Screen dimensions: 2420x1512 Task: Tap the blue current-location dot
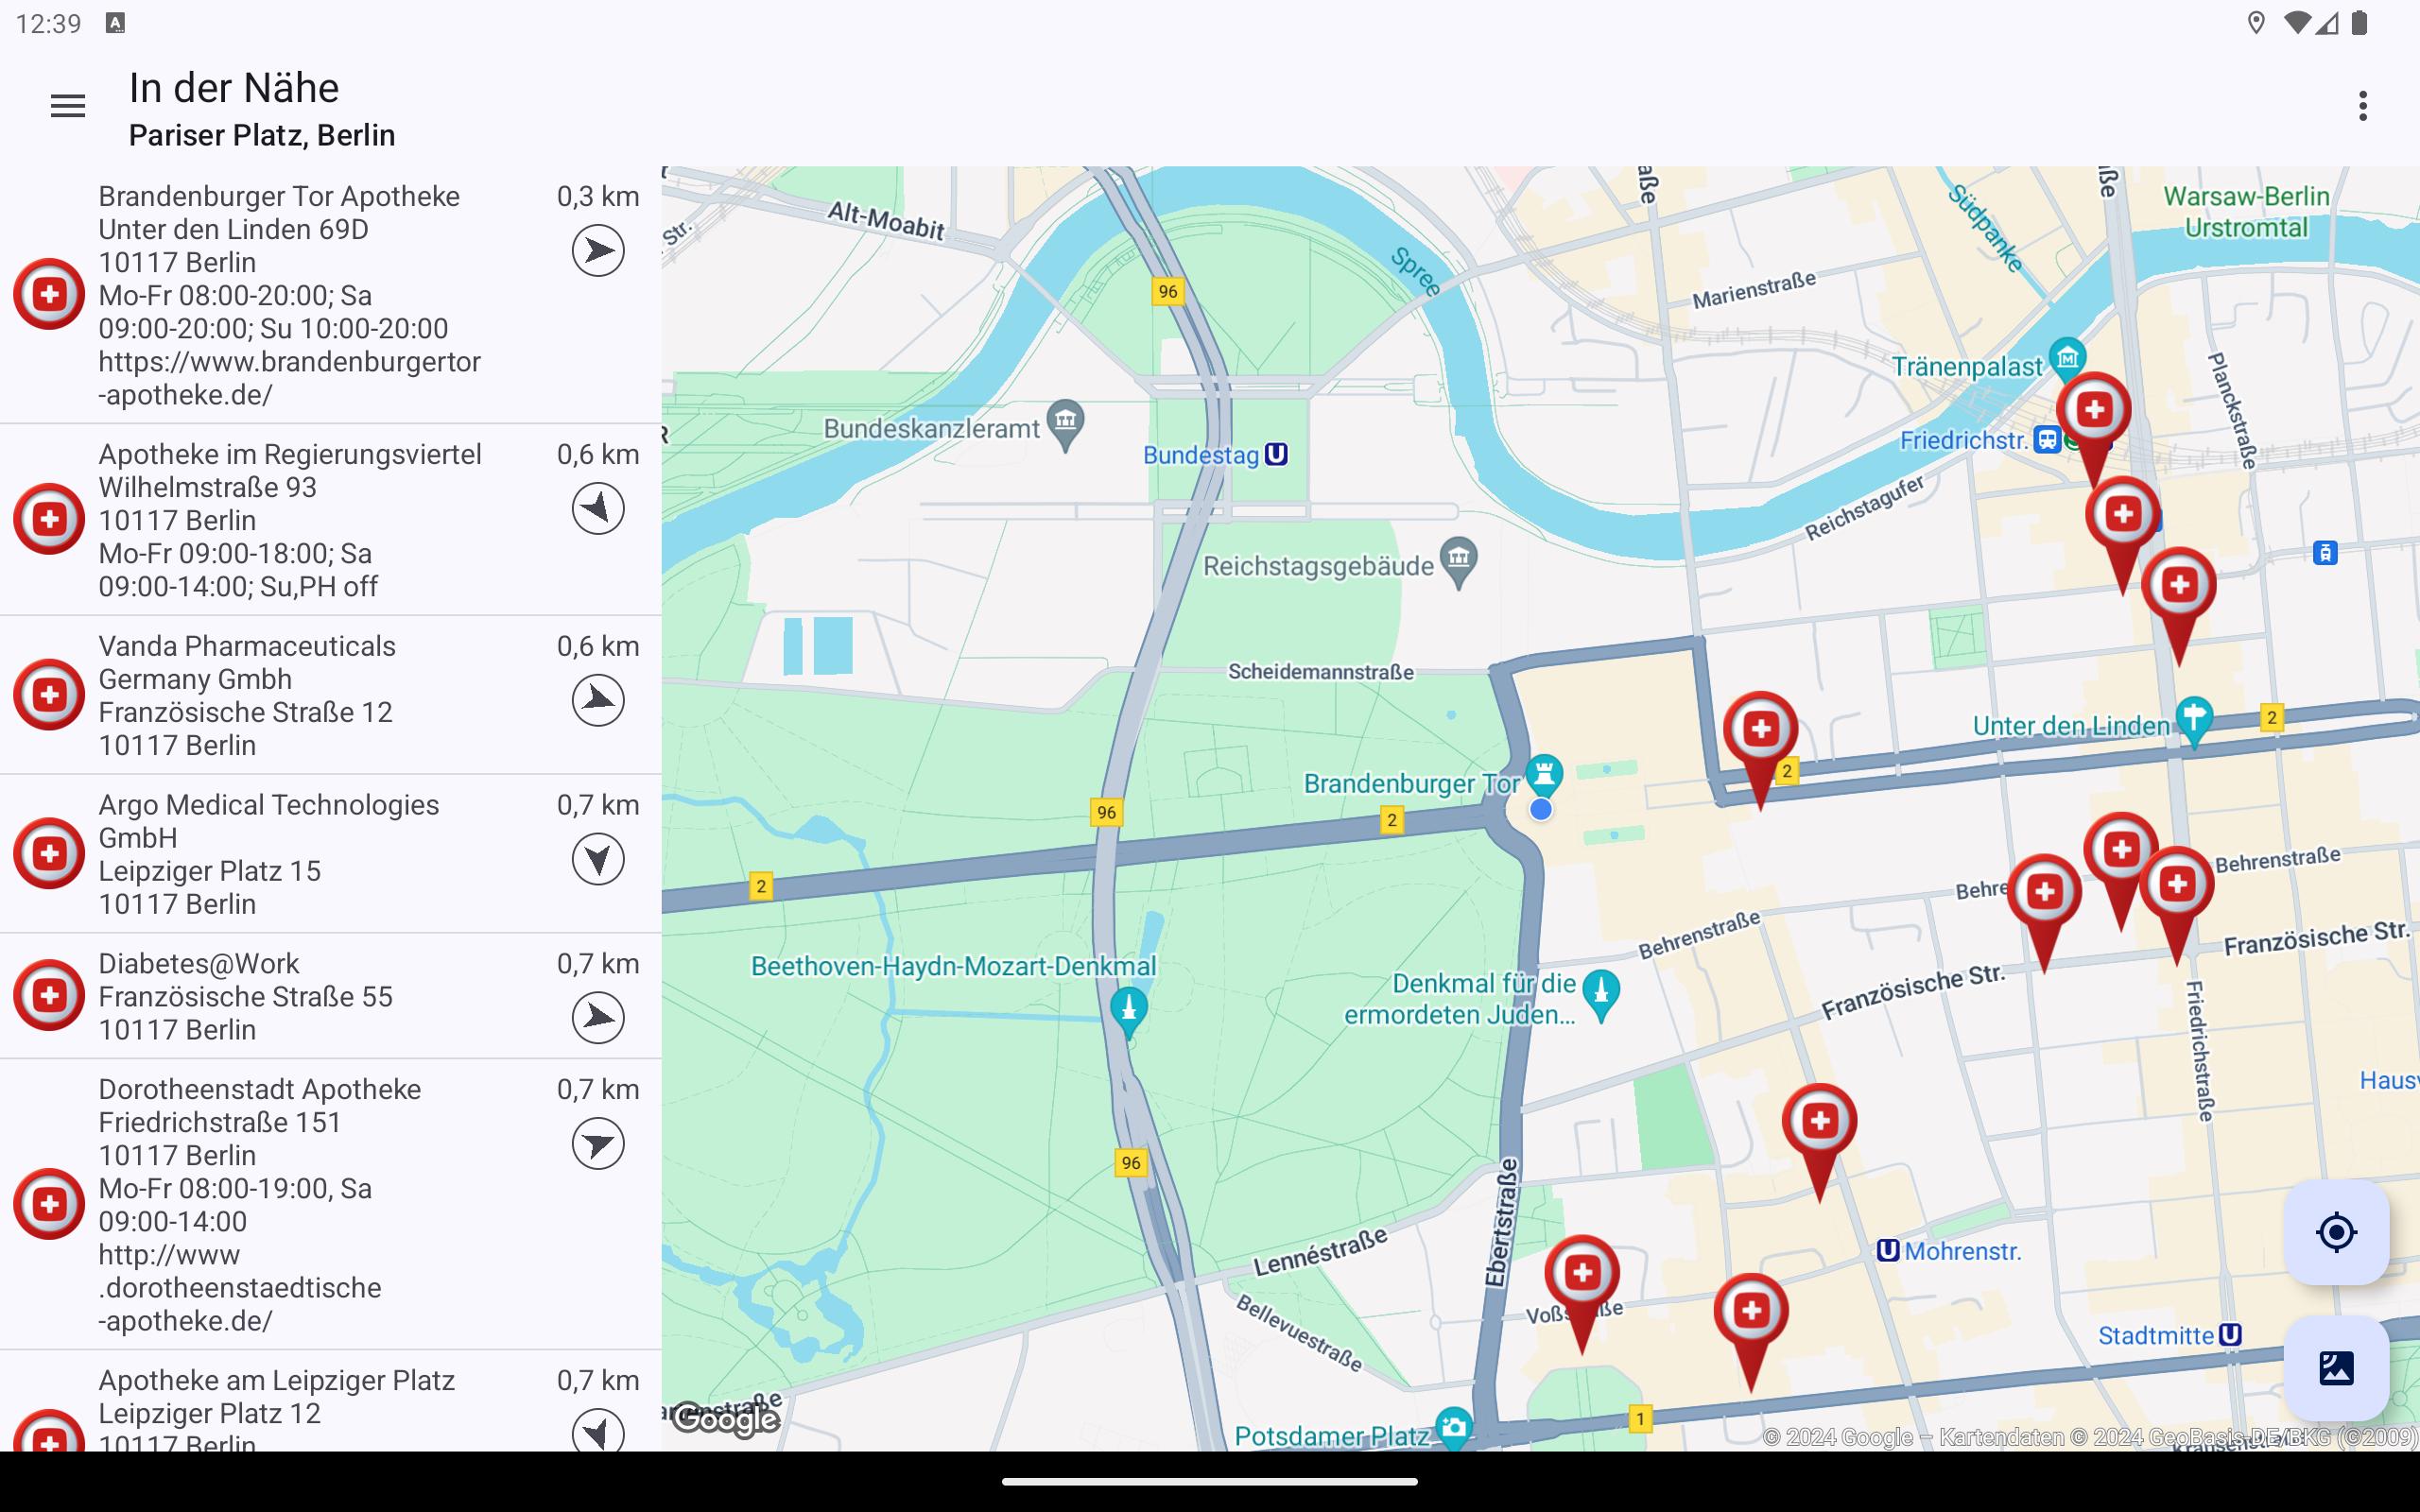(1541, 809)
